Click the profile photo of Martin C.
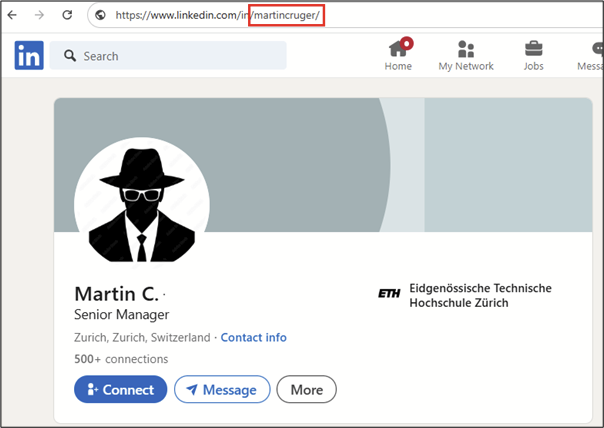The height and width of the screenshot is (428, 604). 142,205
